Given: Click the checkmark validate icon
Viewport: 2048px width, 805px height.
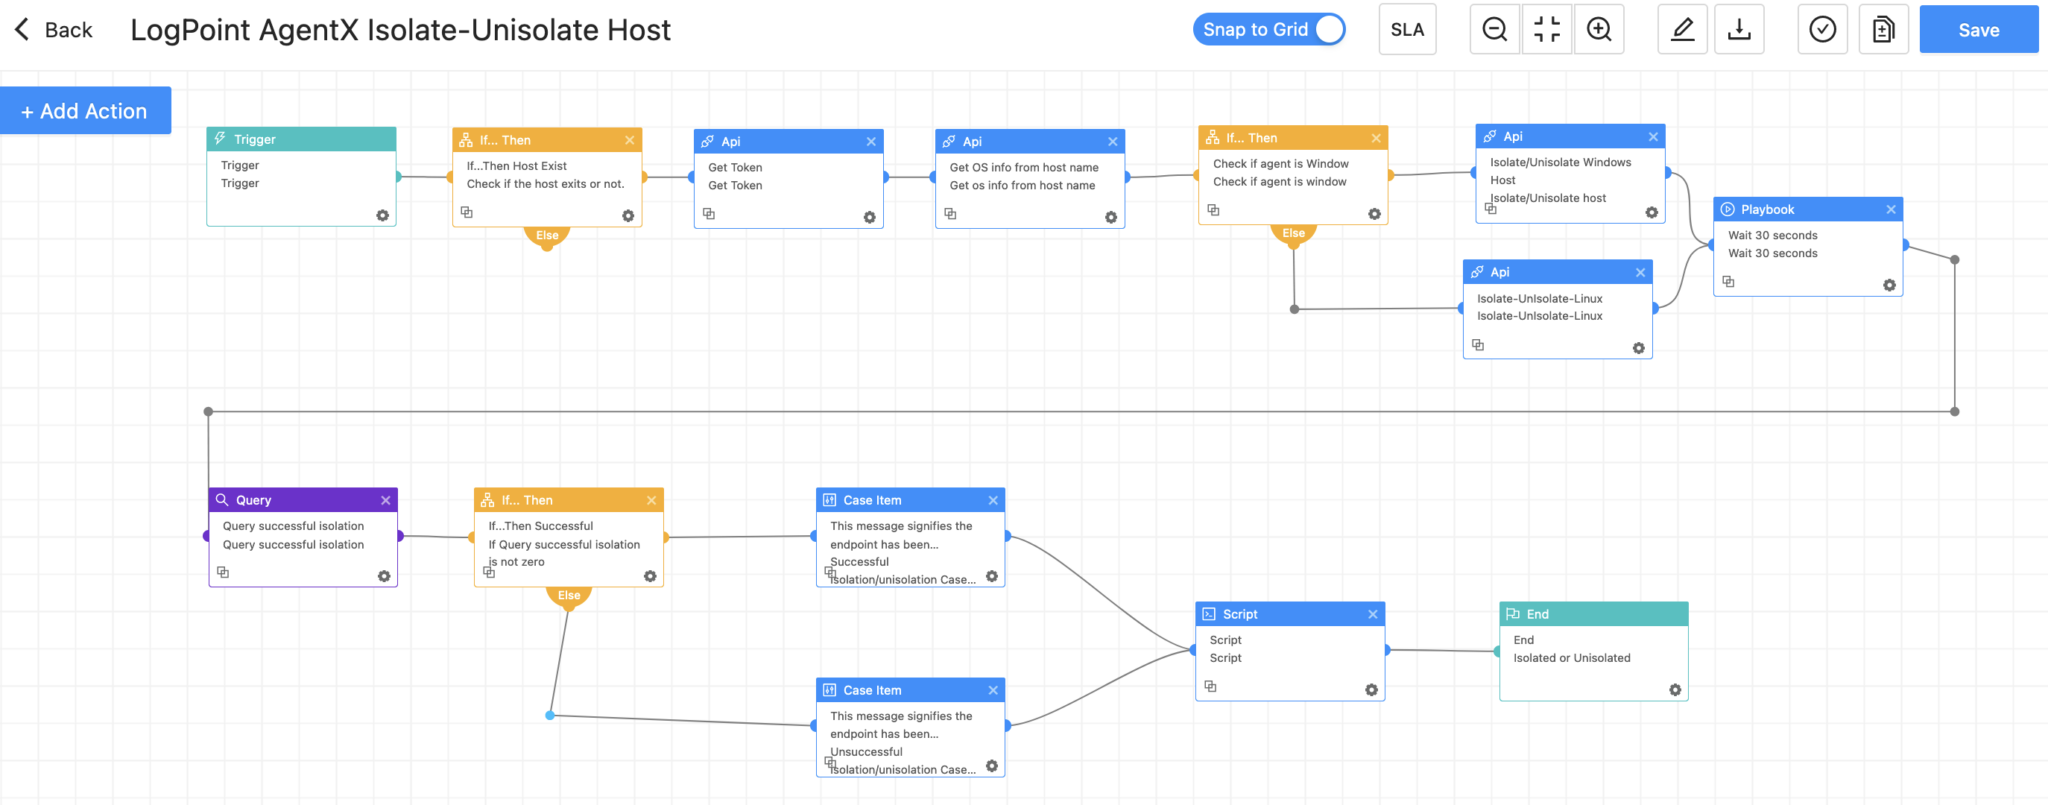Looking at the screenshot, I should pos(1822,30).
